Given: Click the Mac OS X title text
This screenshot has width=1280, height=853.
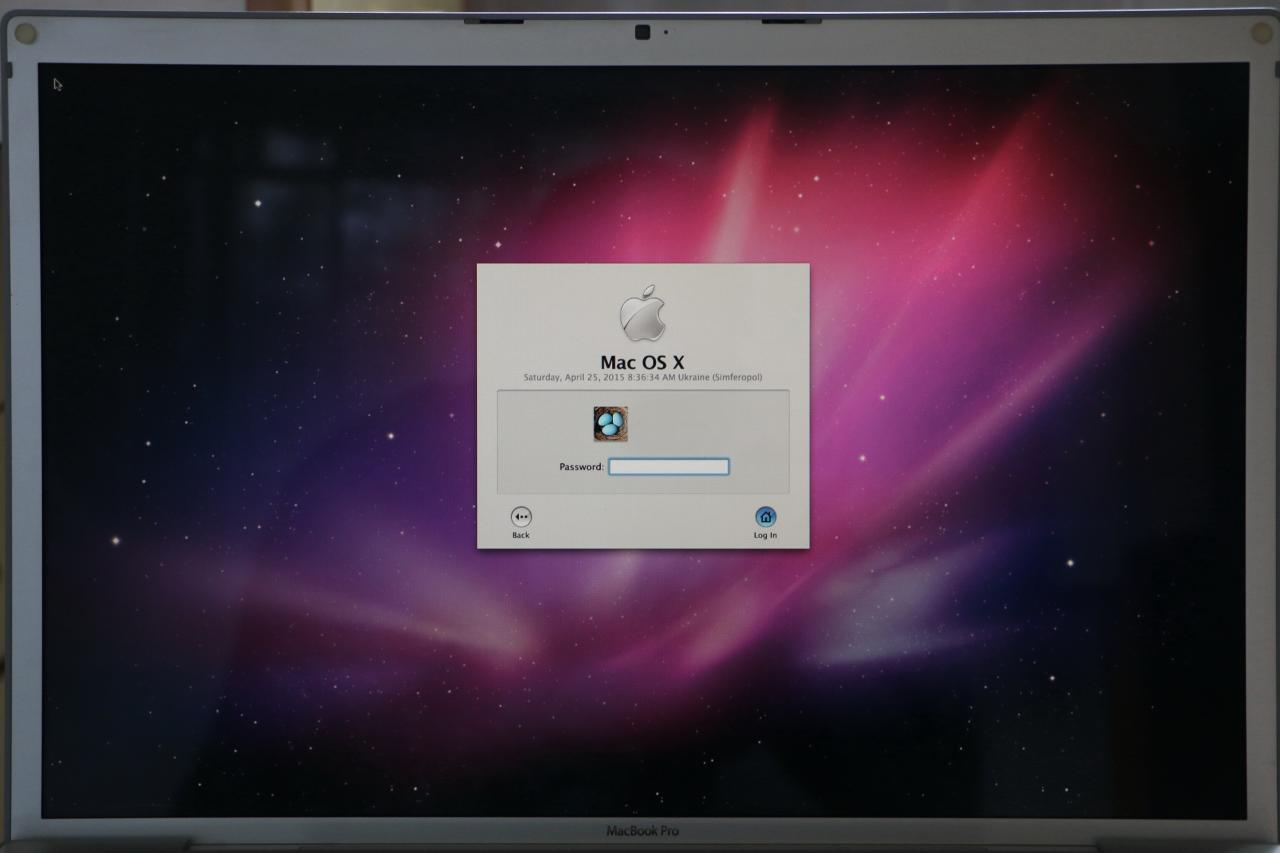Looking at the screenshot, I should tap(642, 362).
